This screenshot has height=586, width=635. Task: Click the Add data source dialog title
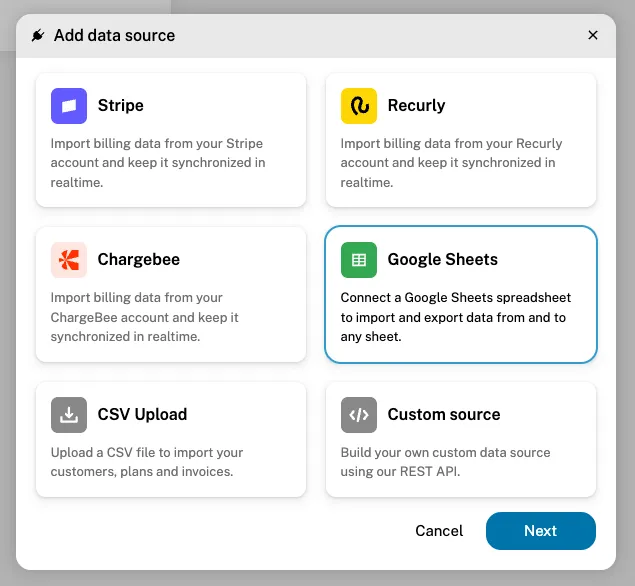115,36
